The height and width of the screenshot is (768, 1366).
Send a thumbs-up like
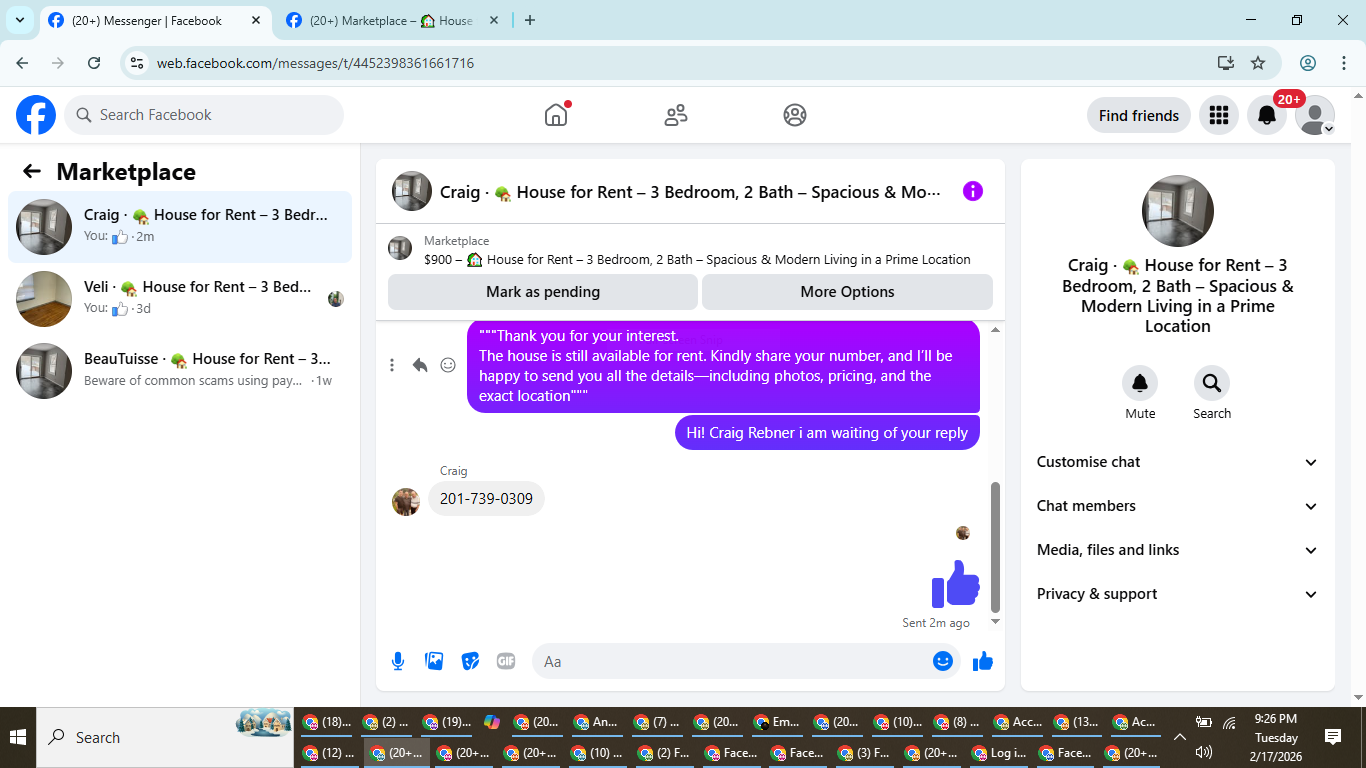983,661
